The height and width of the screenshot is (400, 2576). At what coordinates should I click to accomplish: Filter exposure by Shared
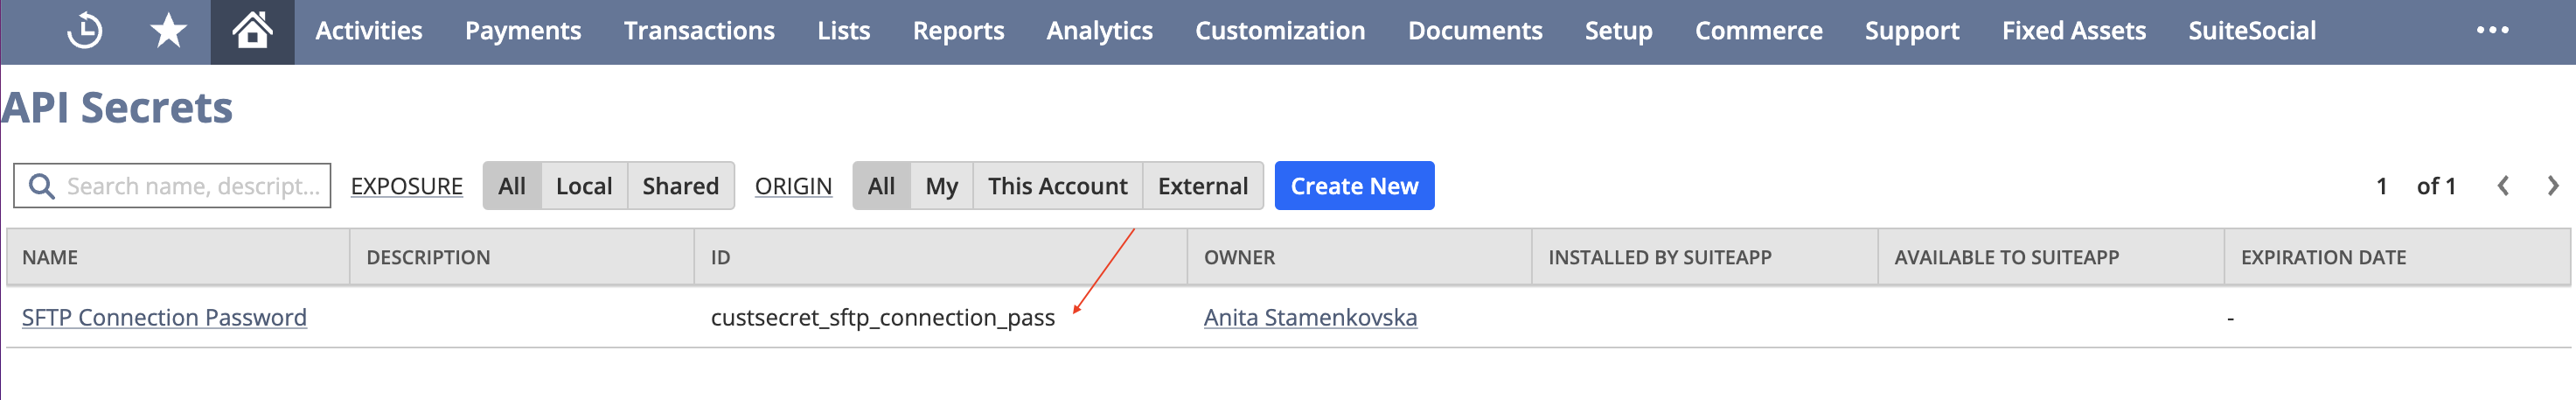(x=680, y=186)
